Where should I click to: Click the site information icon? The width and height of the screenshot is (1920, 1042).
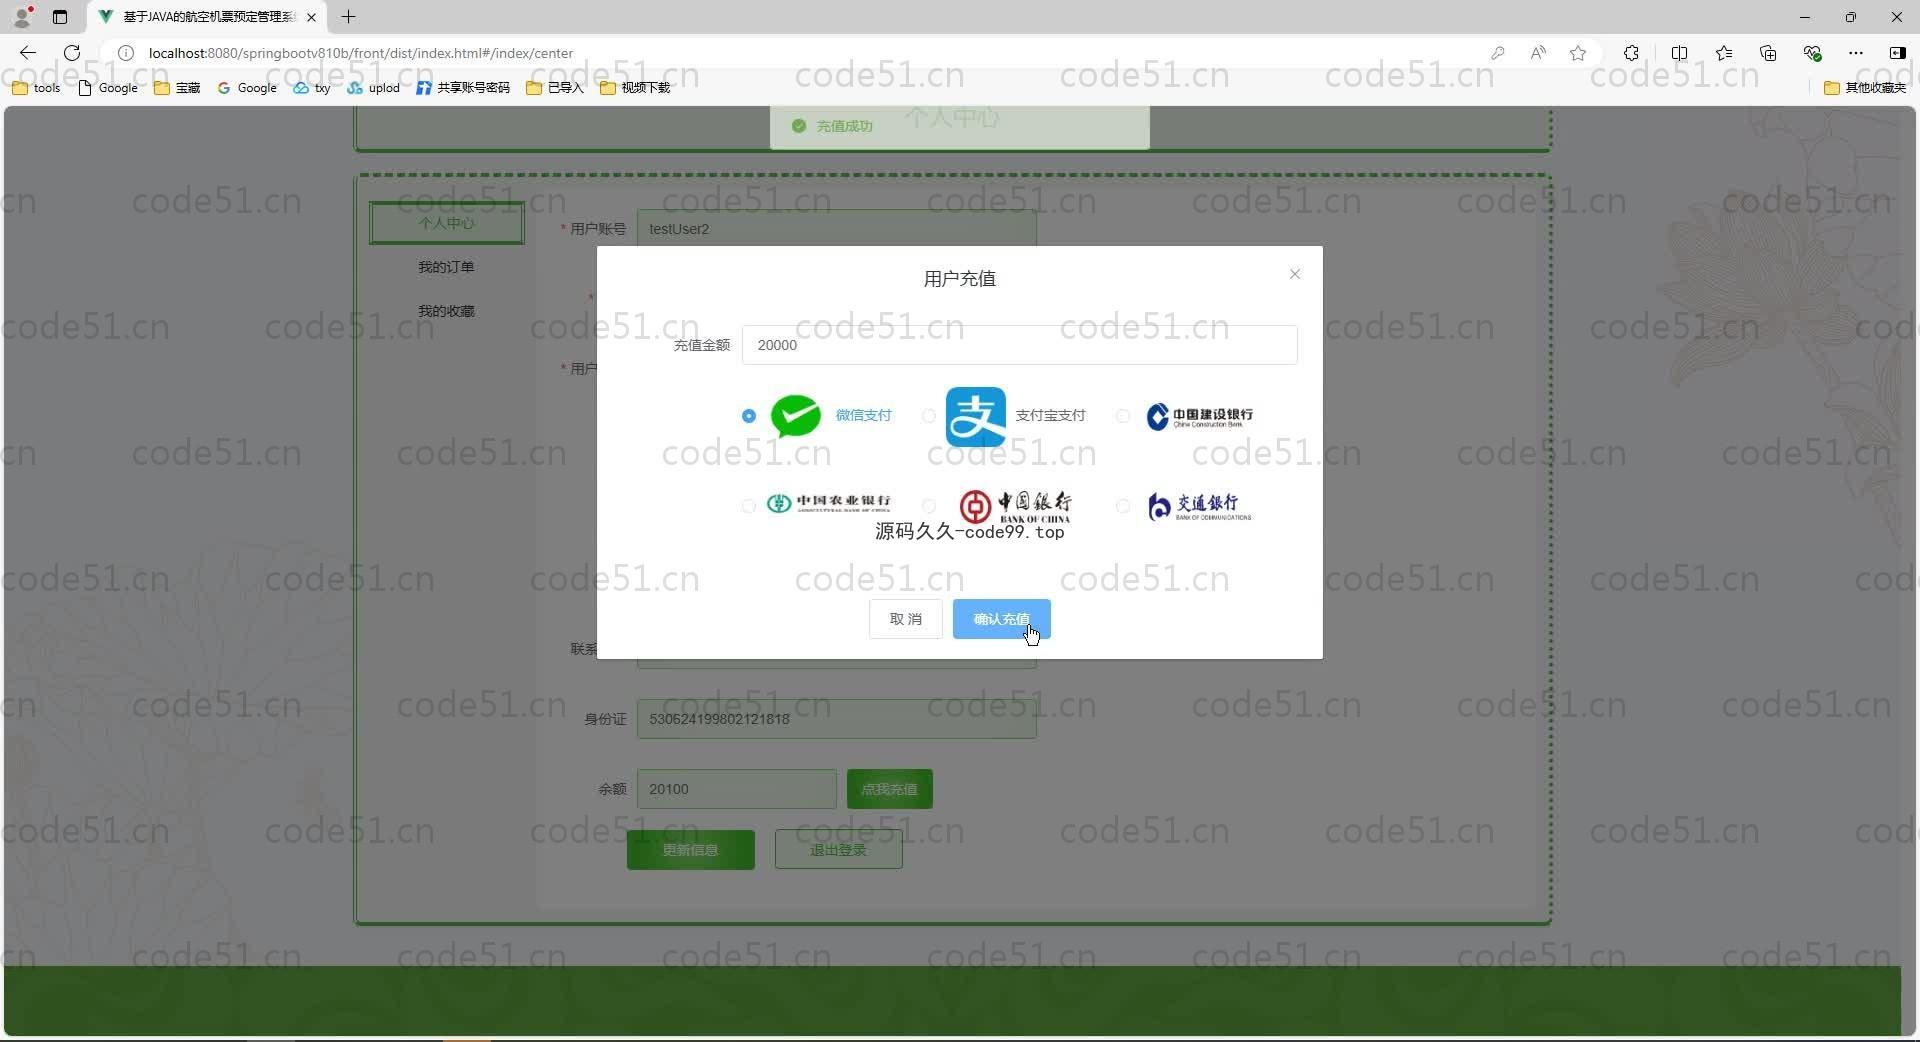click(x=126, y=53)
